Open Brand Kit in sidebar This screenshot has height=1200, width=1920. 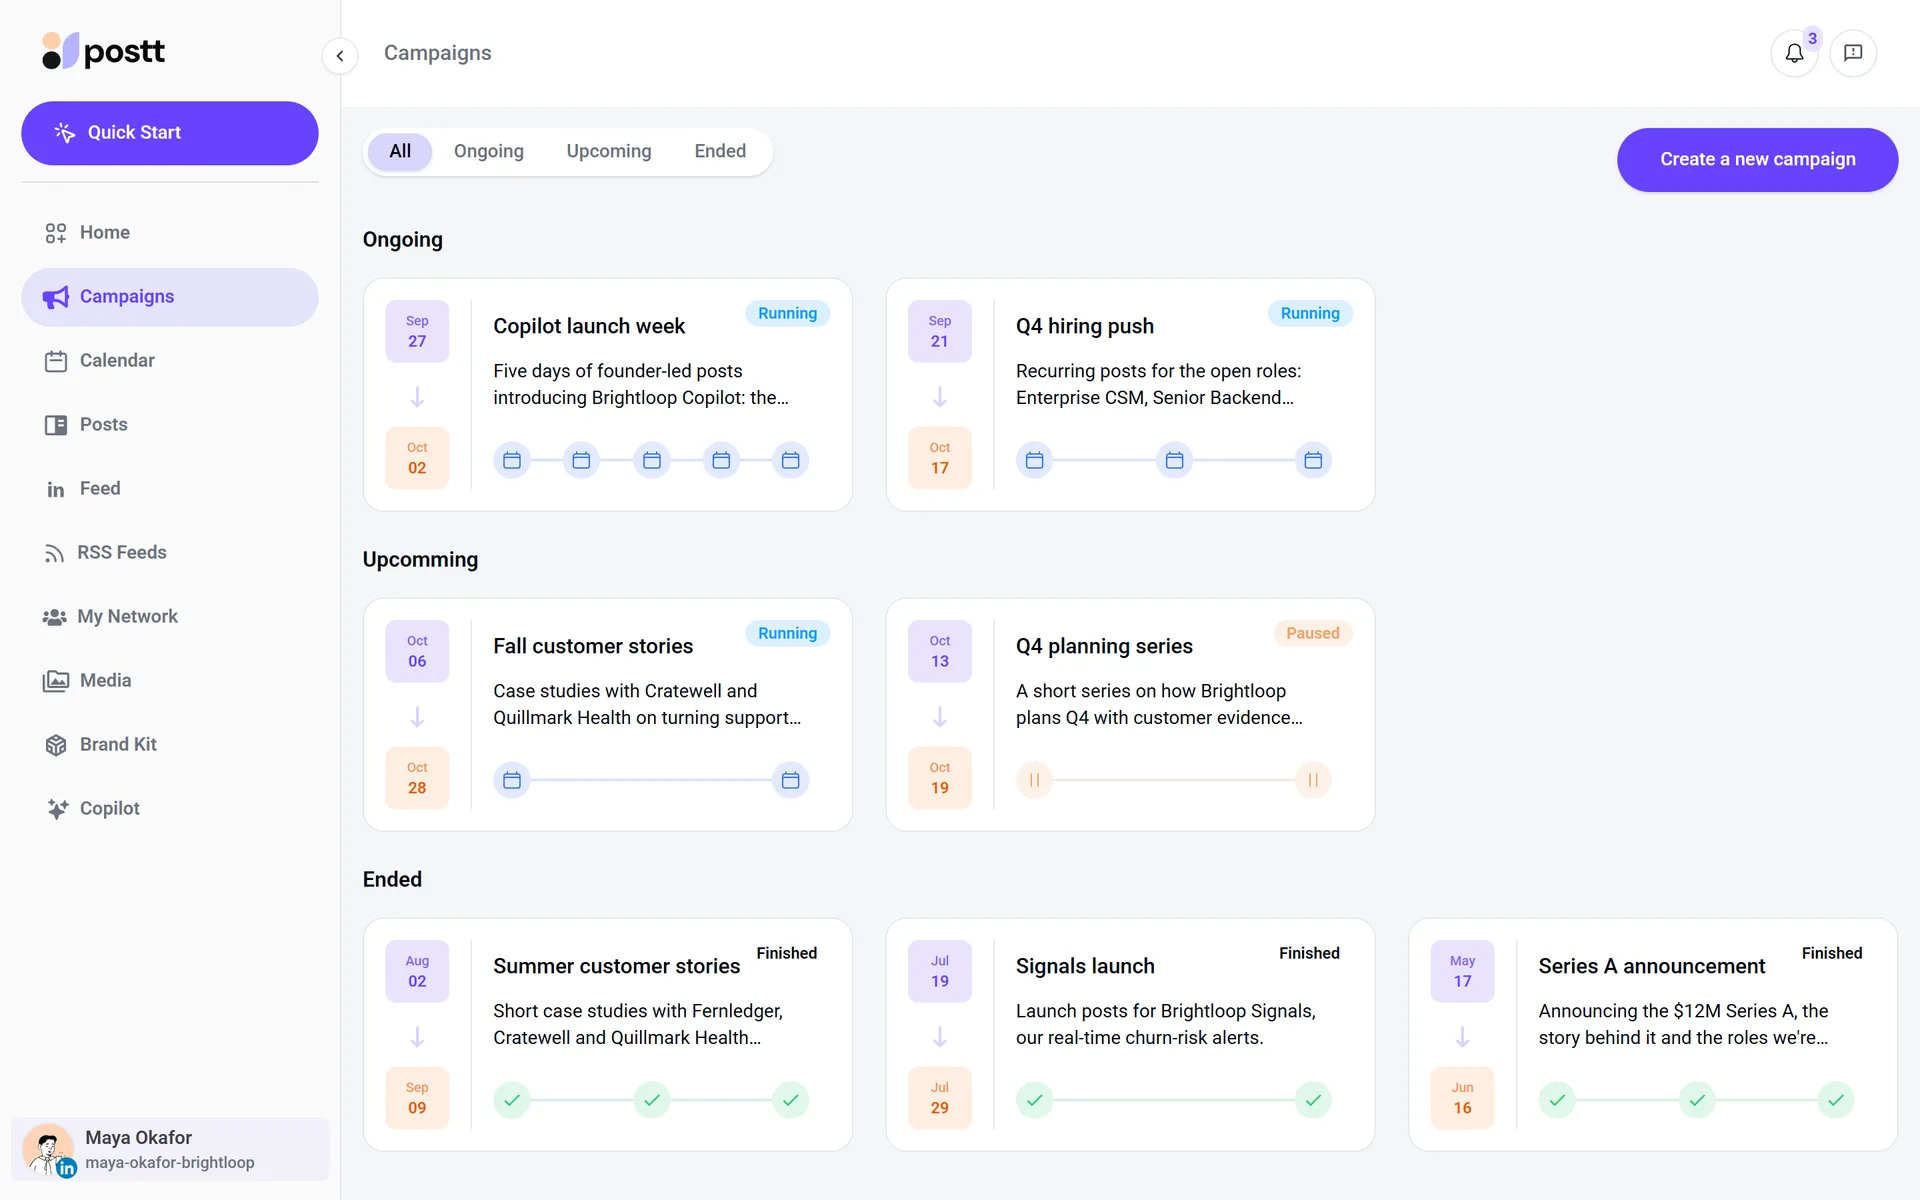pyautogui.click(x=170, y=745)
